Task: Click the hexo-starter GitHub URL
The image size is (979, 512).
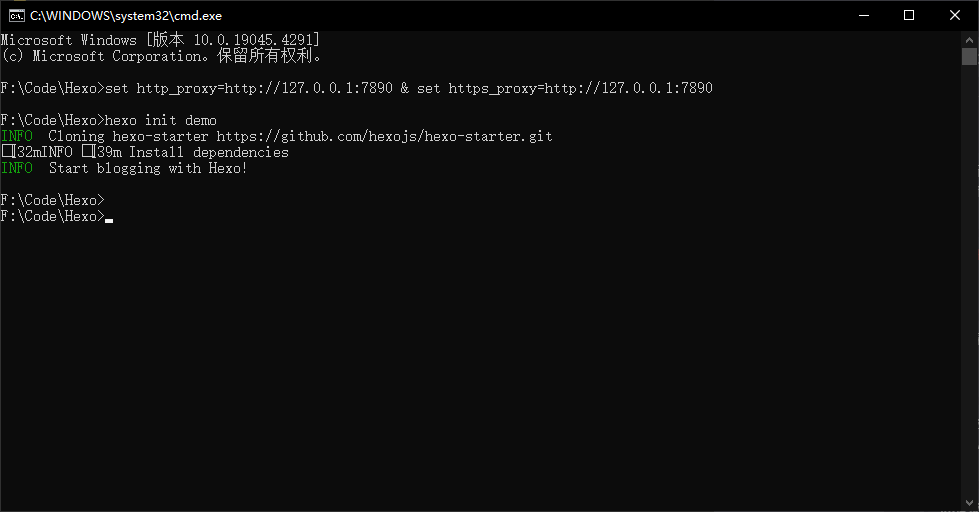Action: 384,136
